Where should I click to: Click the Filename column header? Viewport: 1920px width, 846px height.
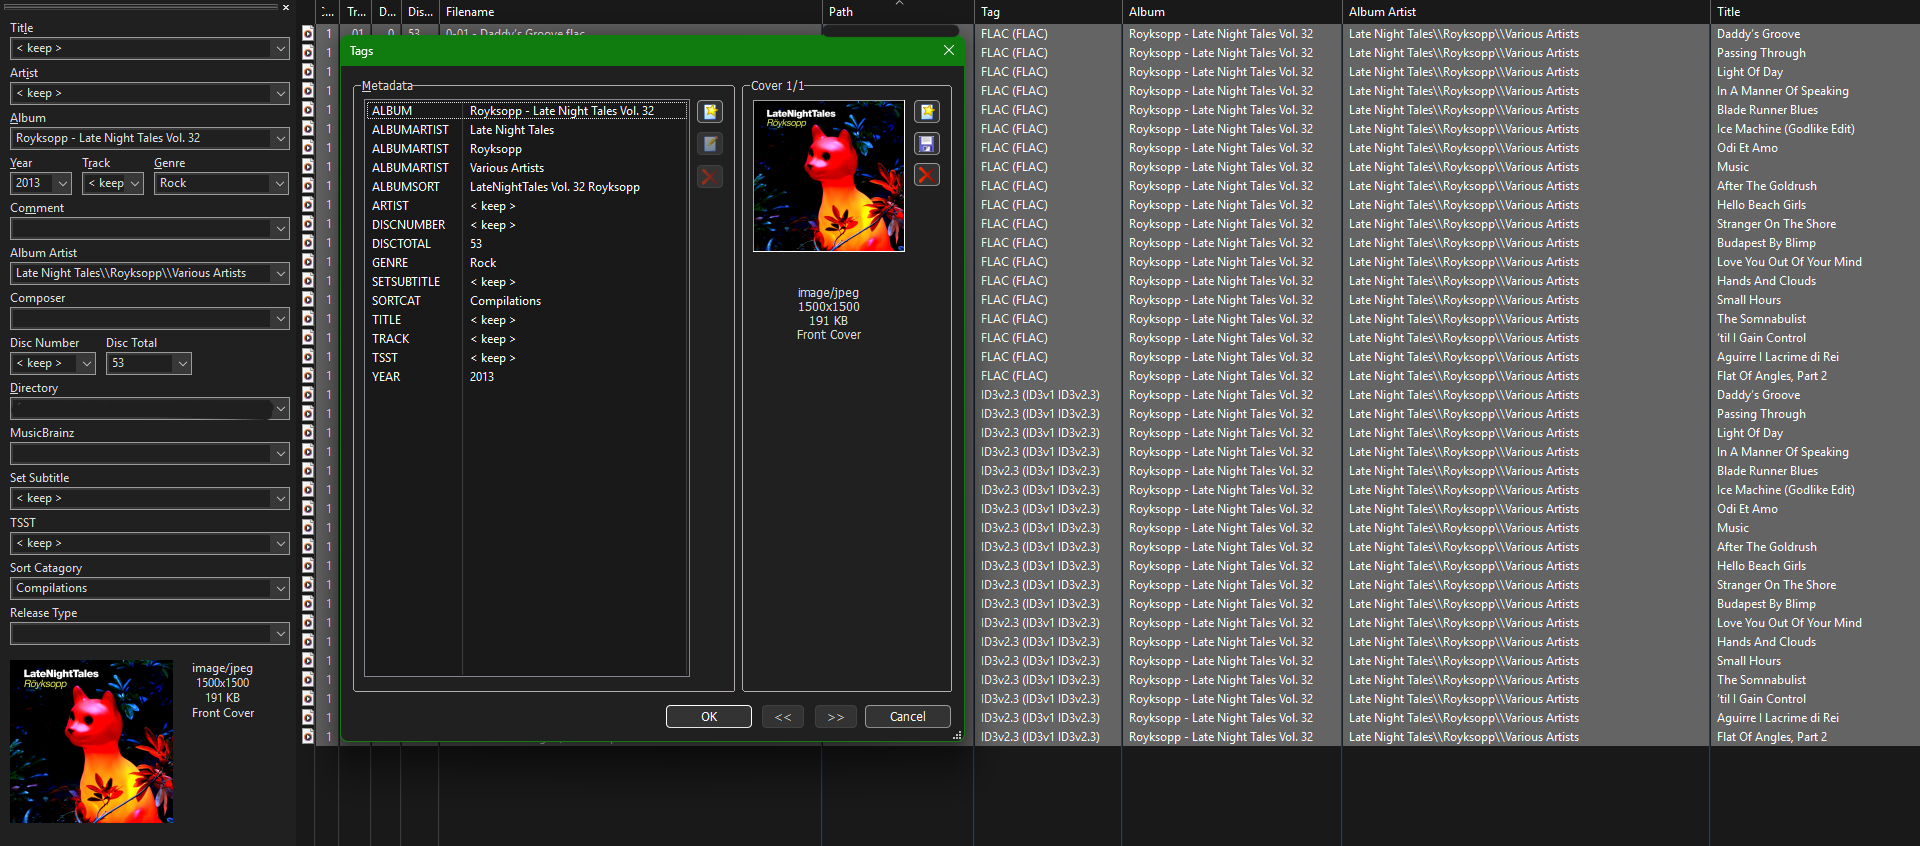point(470,12)
